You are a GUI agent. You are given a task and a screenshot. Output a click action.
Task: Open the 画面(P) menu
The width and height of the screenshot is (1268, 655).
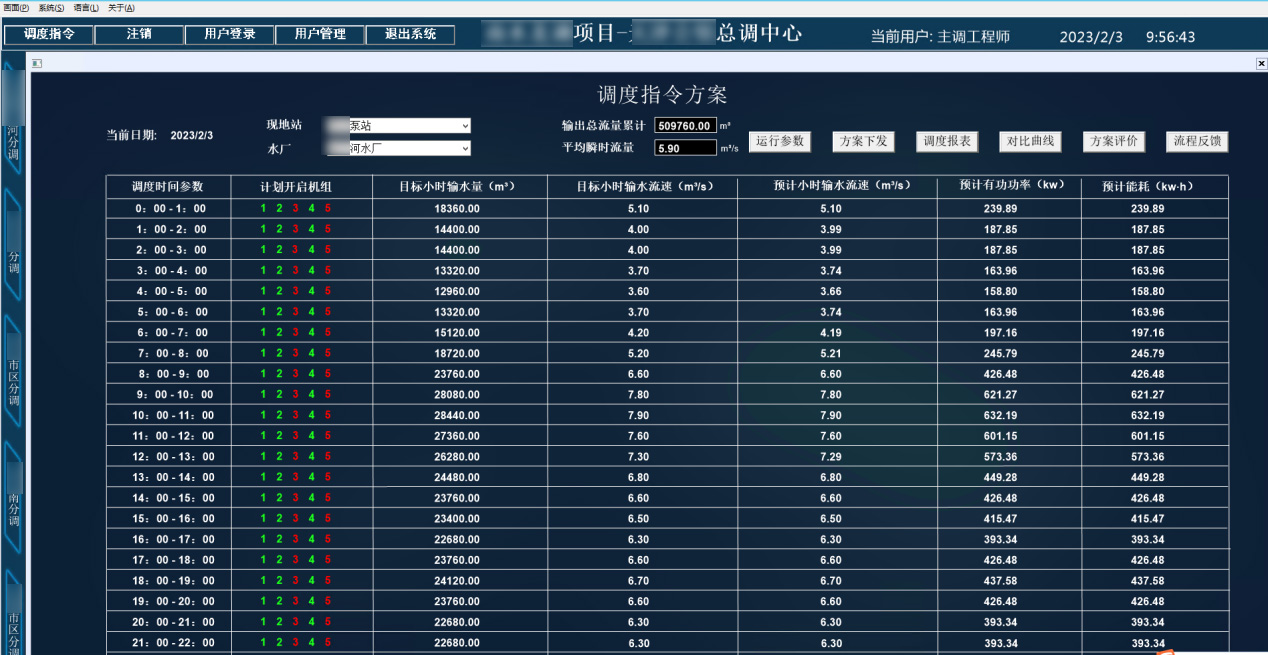point(17,7)
